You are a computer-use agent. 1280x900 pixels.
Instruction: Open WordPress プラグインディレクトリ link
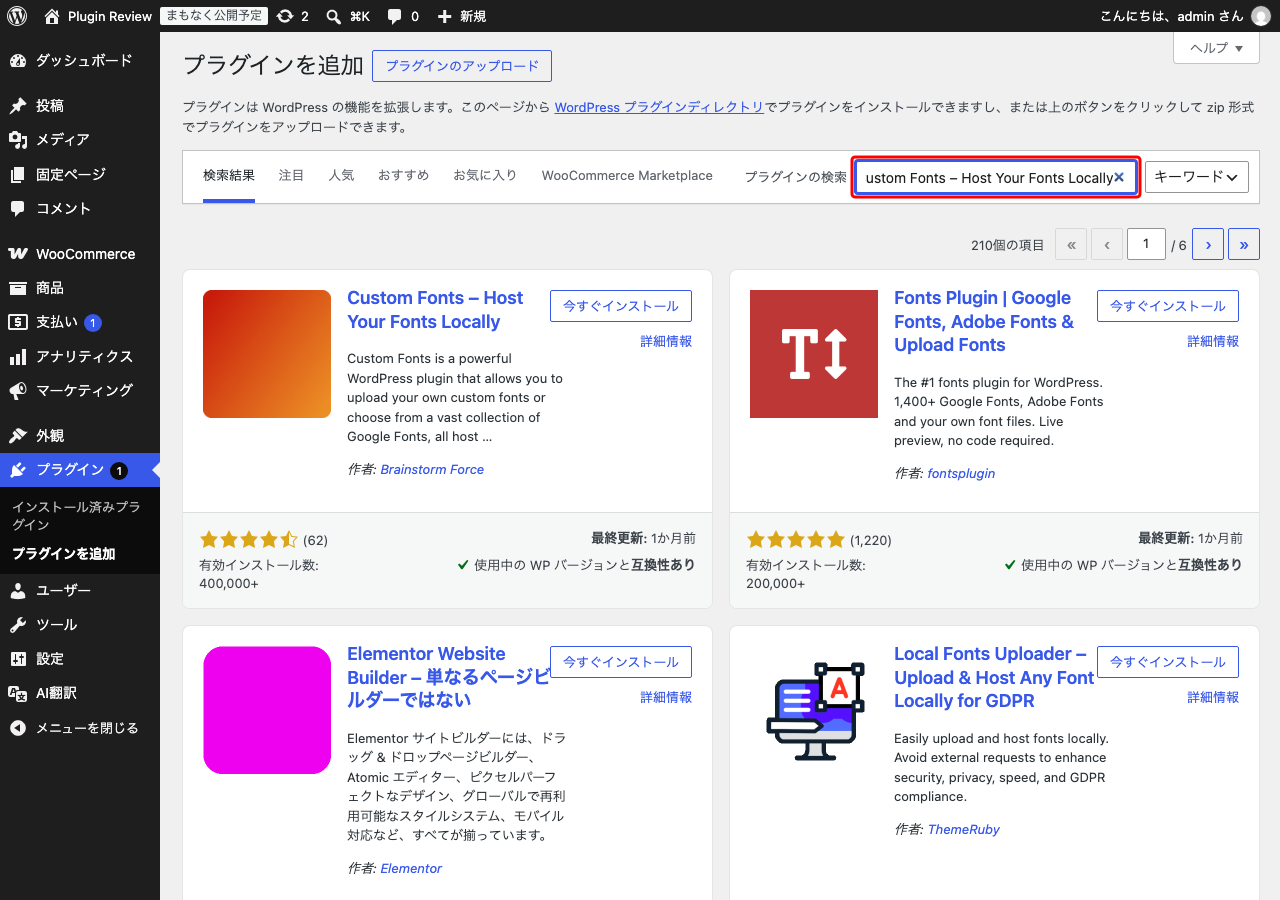tap(659, 107)
